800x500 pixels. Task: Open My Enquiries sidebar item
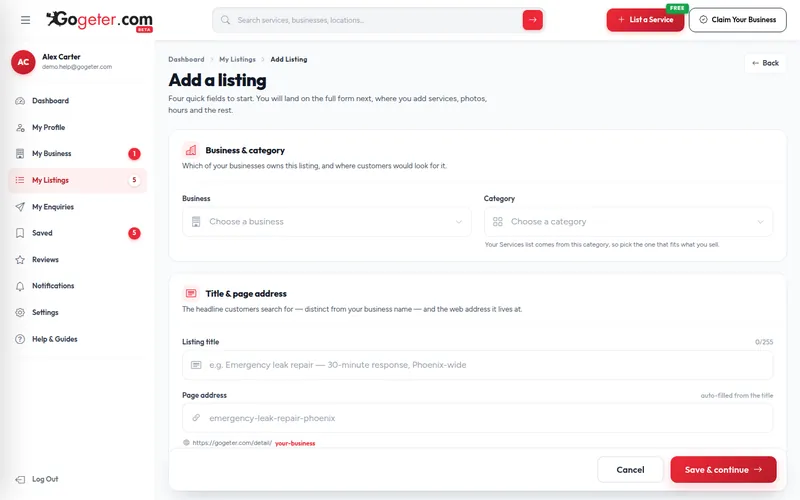point(78,207)
